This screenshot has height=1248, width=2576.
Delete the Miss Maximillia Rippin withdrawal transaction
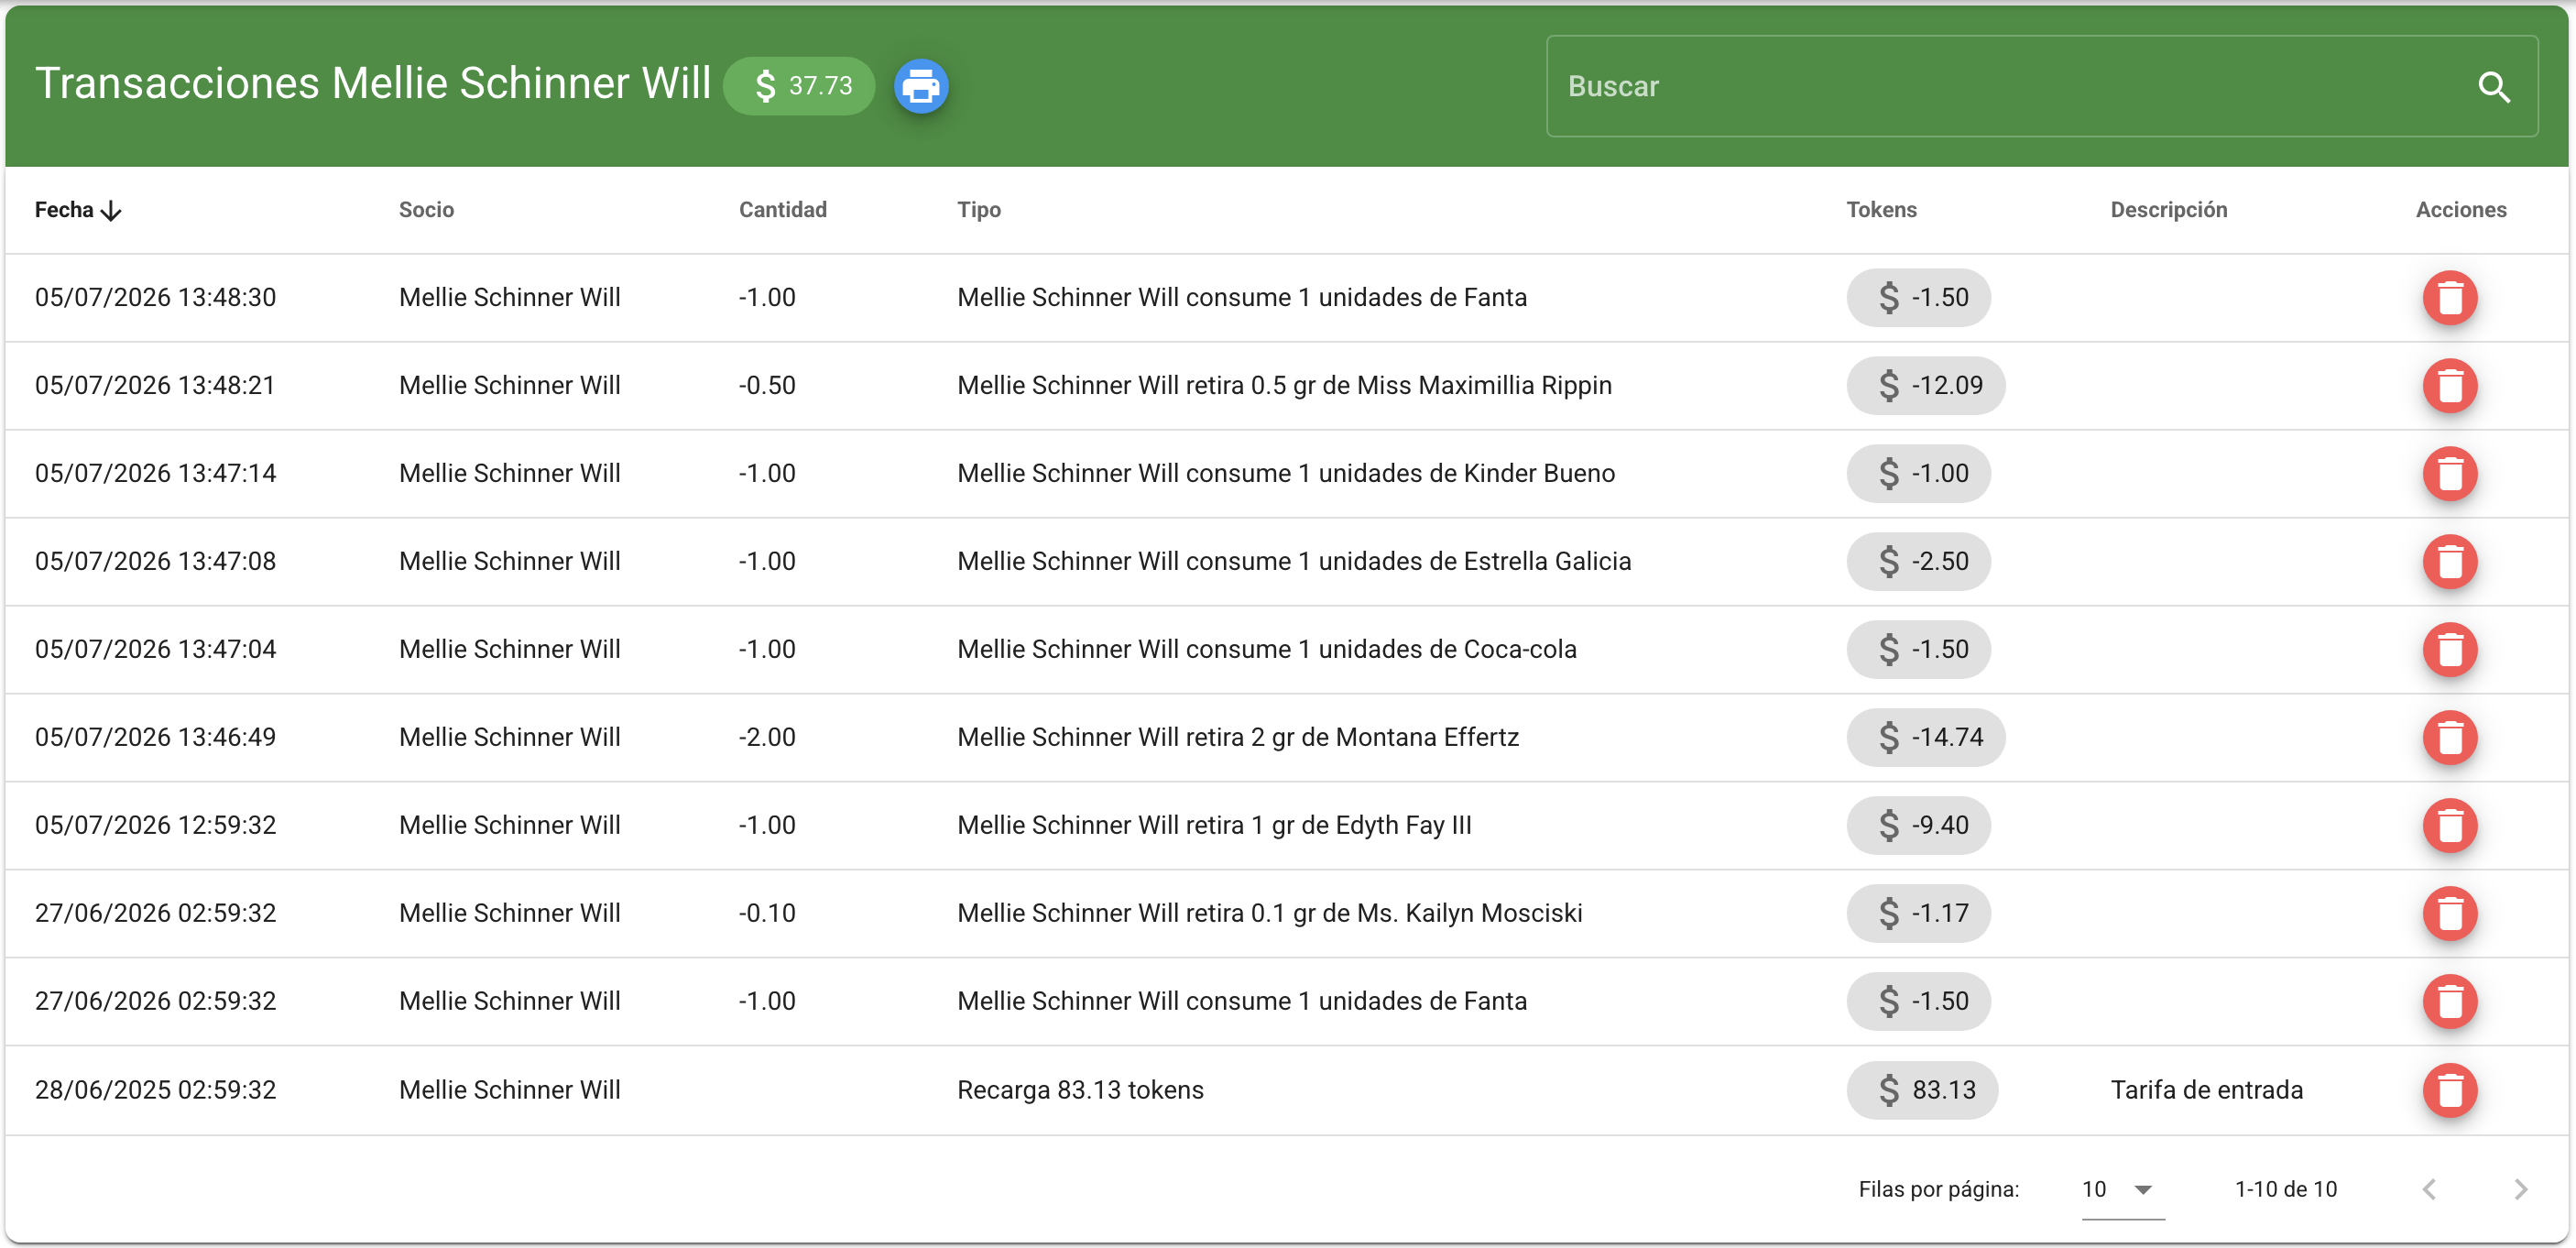pyautogui.click(x=2449, y=386)
